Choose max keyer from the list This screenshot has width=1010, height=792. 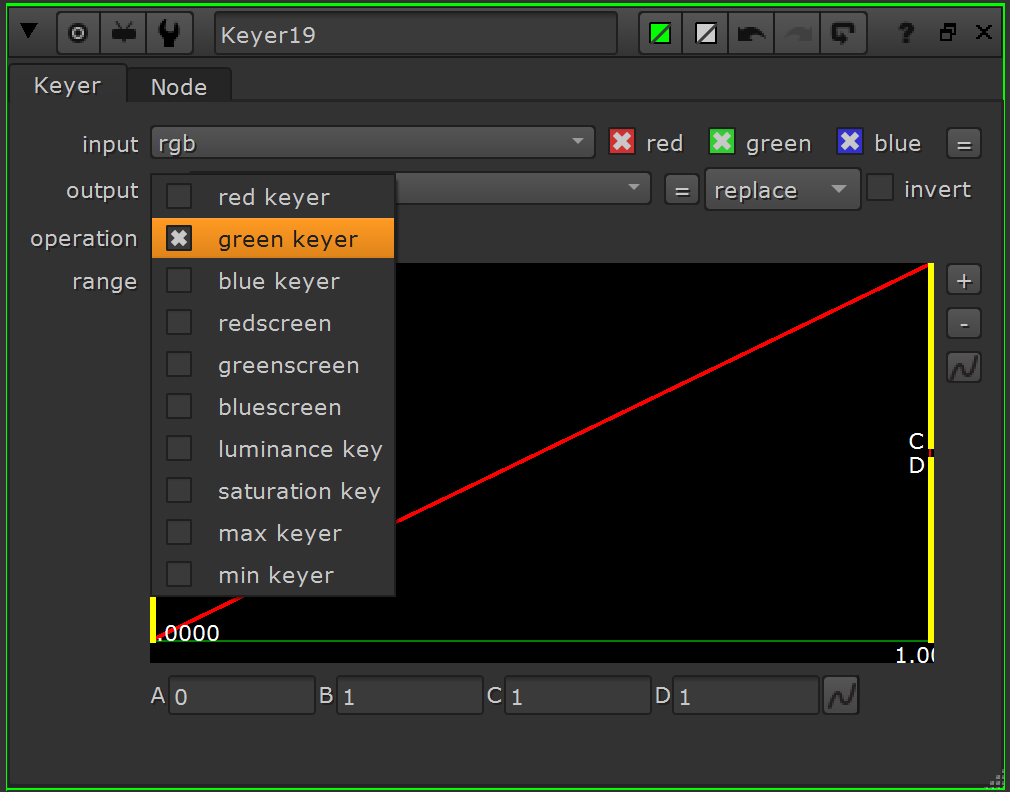click(273, 533)
